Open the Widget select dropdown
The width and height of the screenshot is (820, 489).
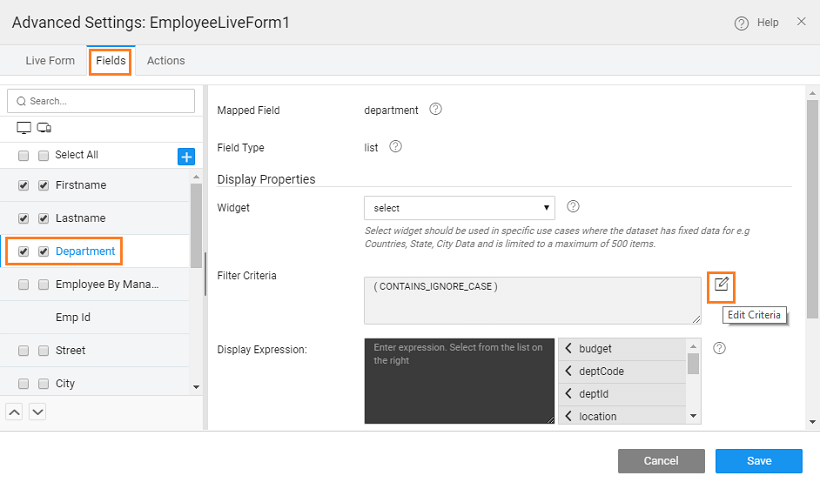pyautogui.click(x=459, y=208)
